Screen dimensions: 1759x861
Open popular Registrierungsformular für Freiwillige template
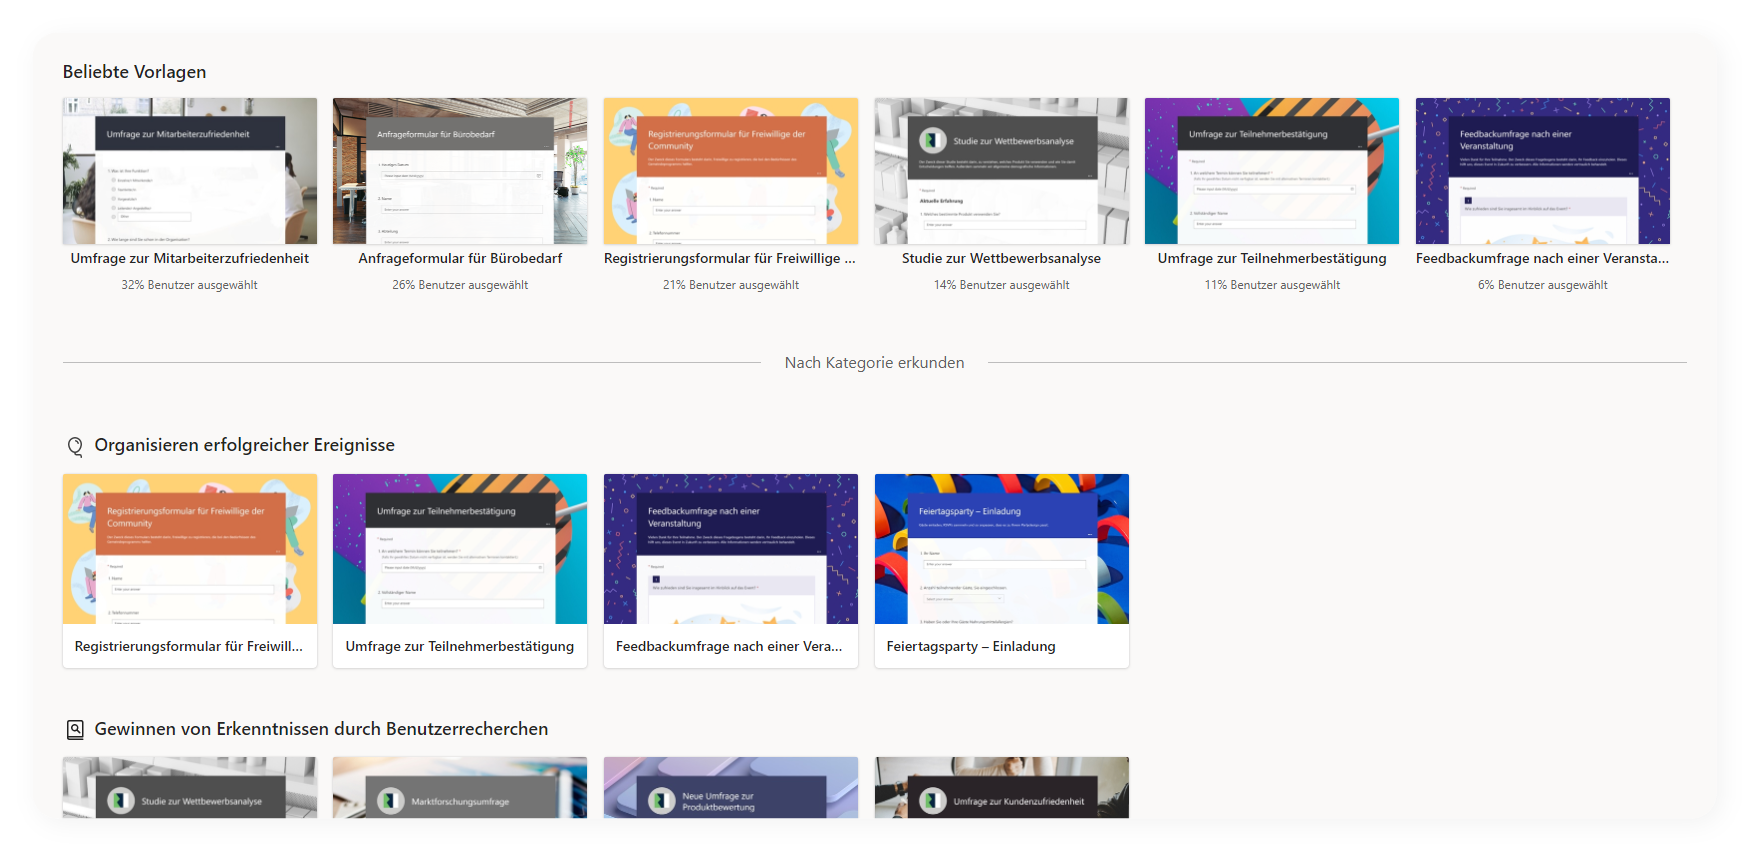730,171
